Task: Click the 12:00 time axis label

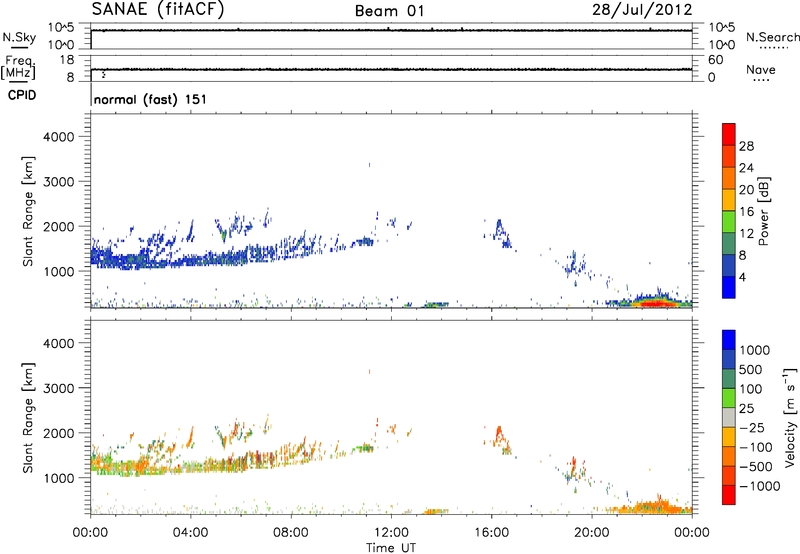Action: click(391, 533)
